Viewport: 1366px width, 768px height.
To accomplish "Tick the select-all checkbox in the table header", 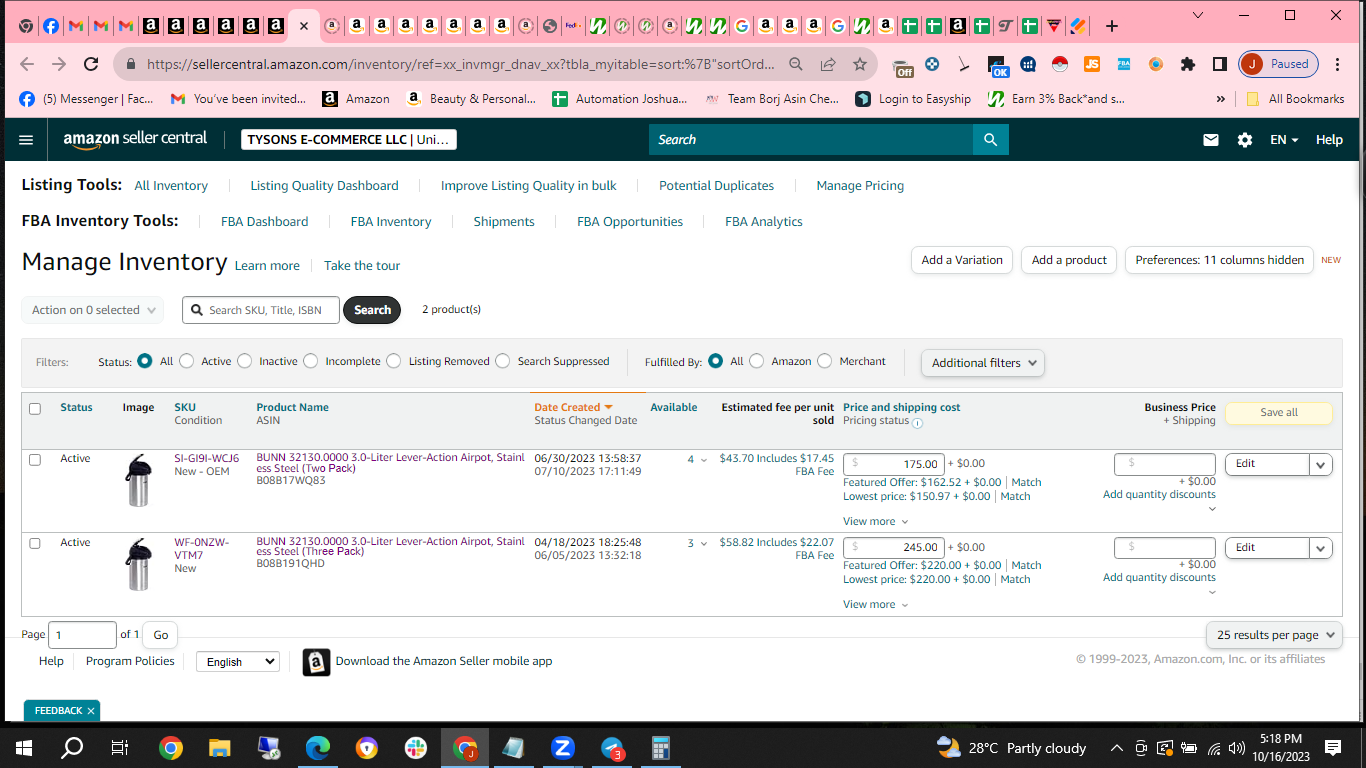I will tap(35, 409).
